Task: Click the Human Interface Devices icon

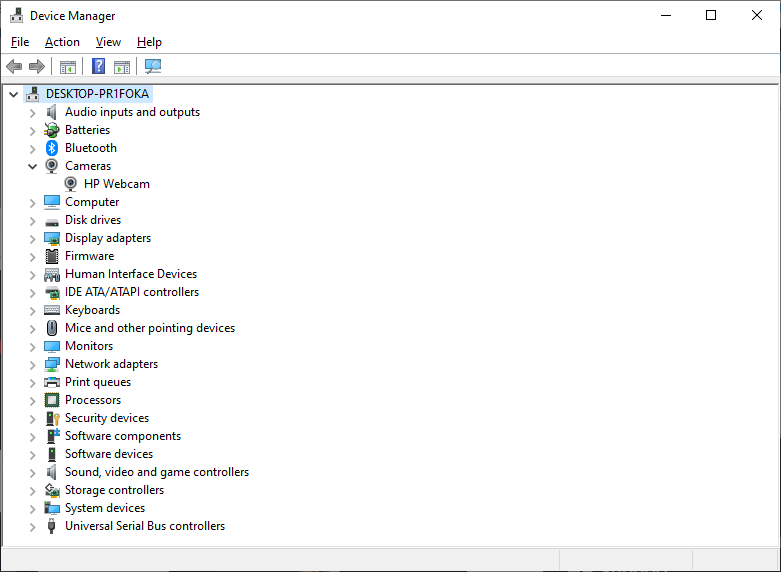Action: [x=52, y=274]
